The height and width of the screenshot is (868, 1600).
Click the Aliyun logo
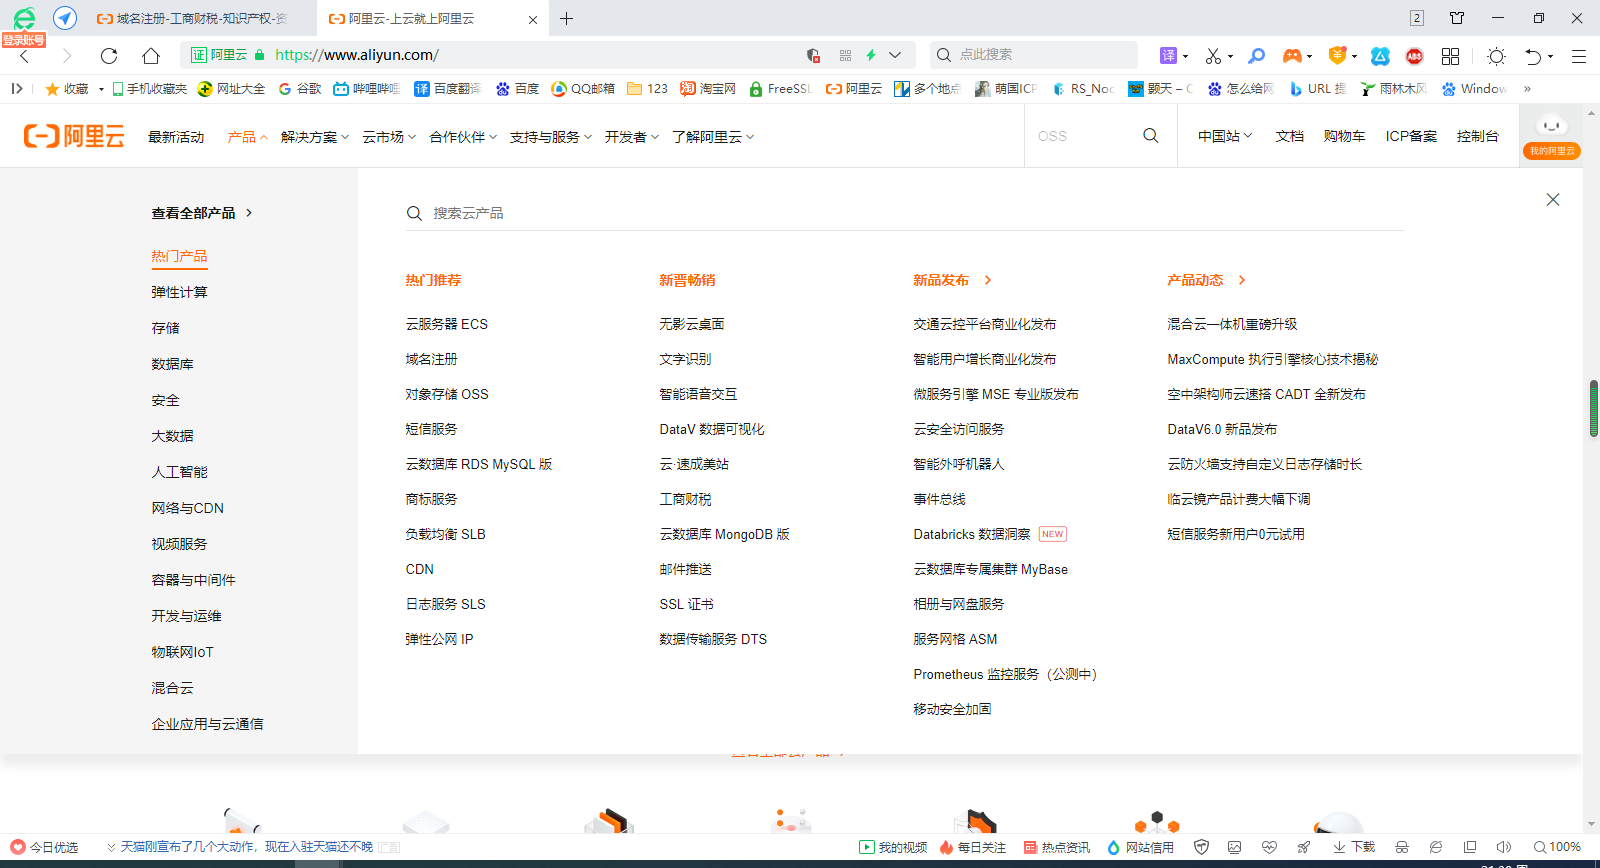74,136
